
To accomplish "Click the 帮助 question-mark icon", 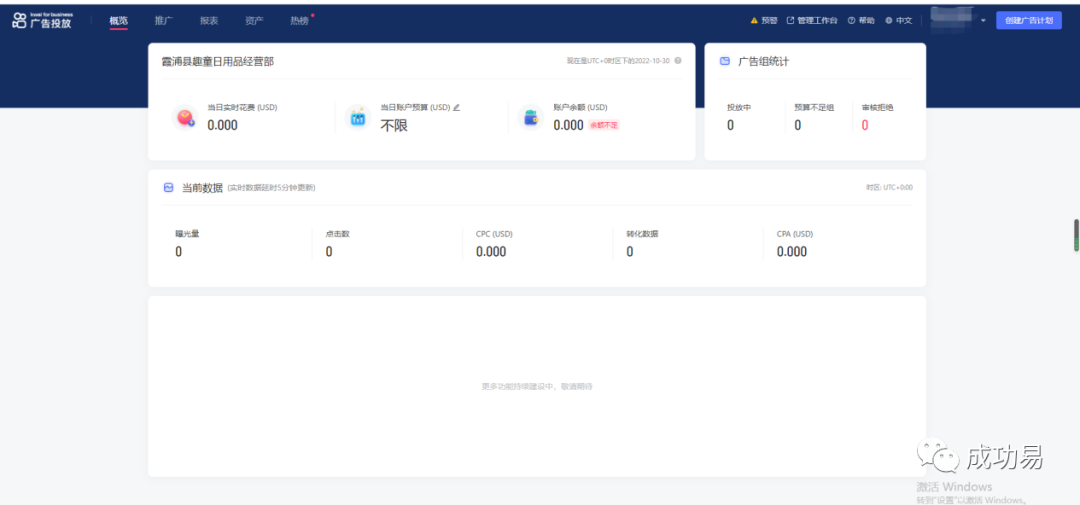I will [x=851, y=21].
